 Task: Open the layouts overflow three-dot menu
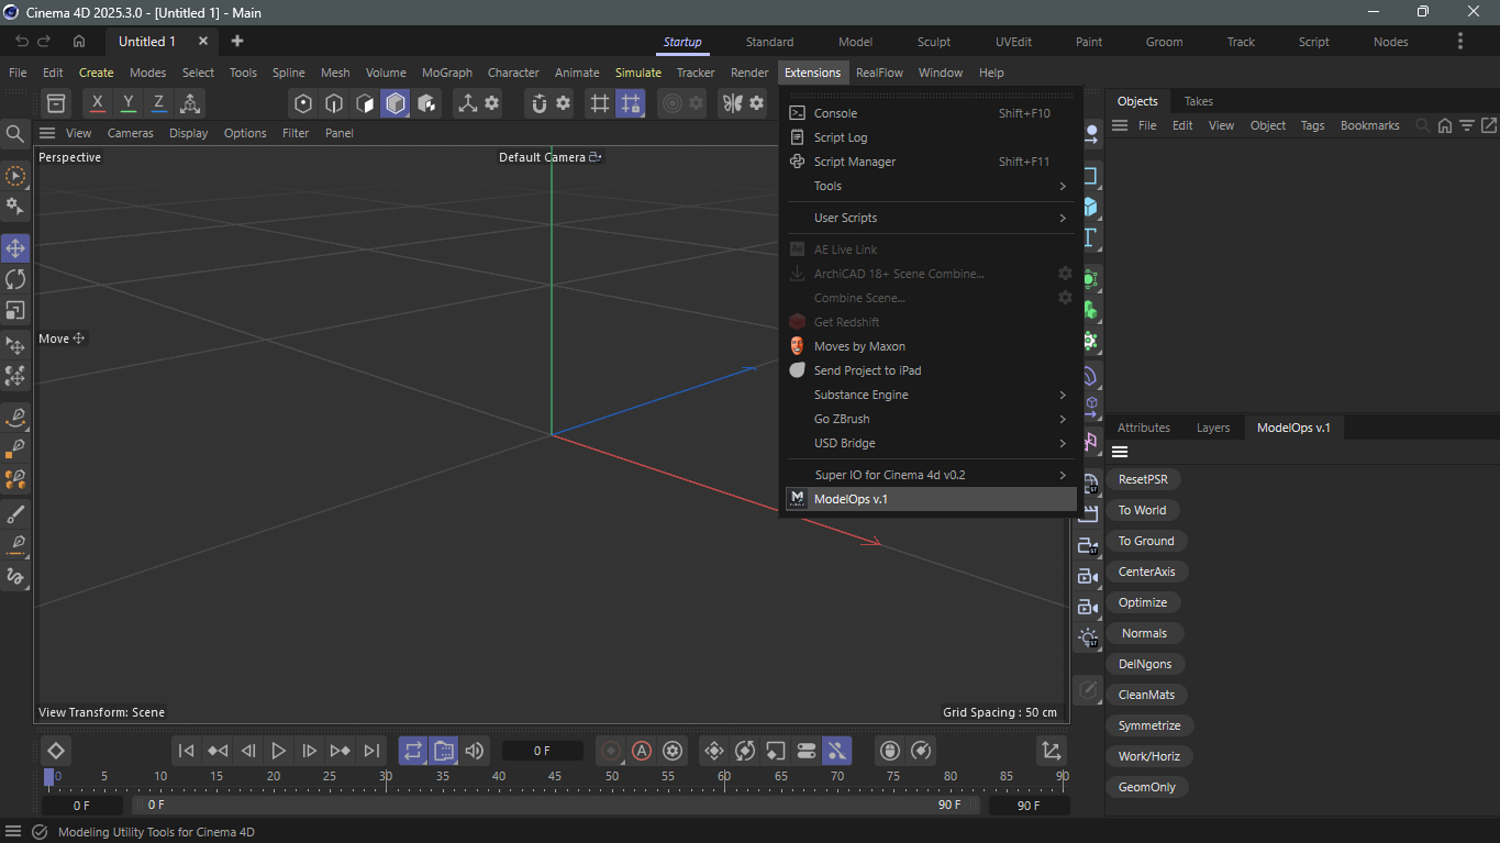pos(1460,41)
